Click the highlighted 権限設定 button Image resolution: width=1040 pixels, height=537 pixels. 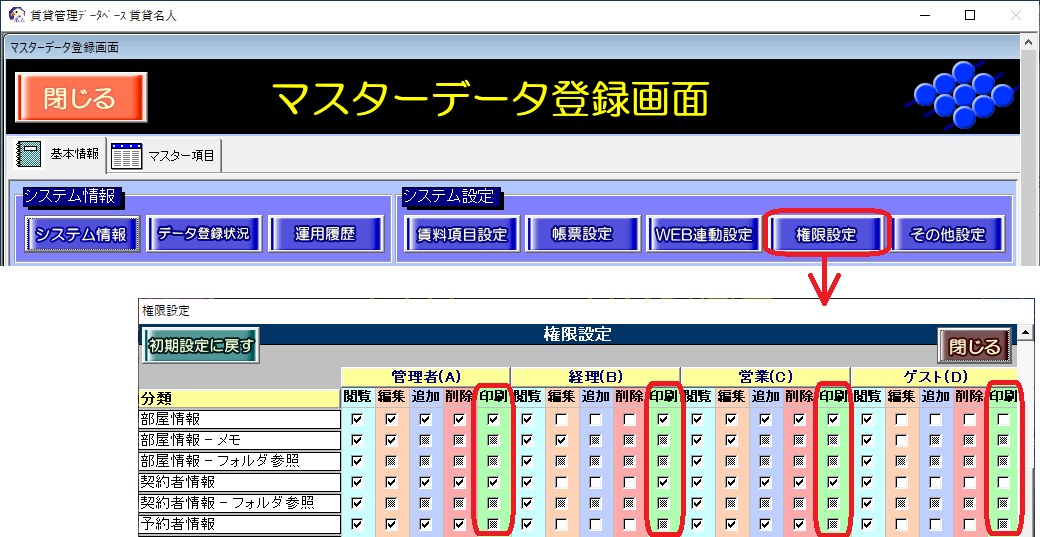[x=825, y=235]
